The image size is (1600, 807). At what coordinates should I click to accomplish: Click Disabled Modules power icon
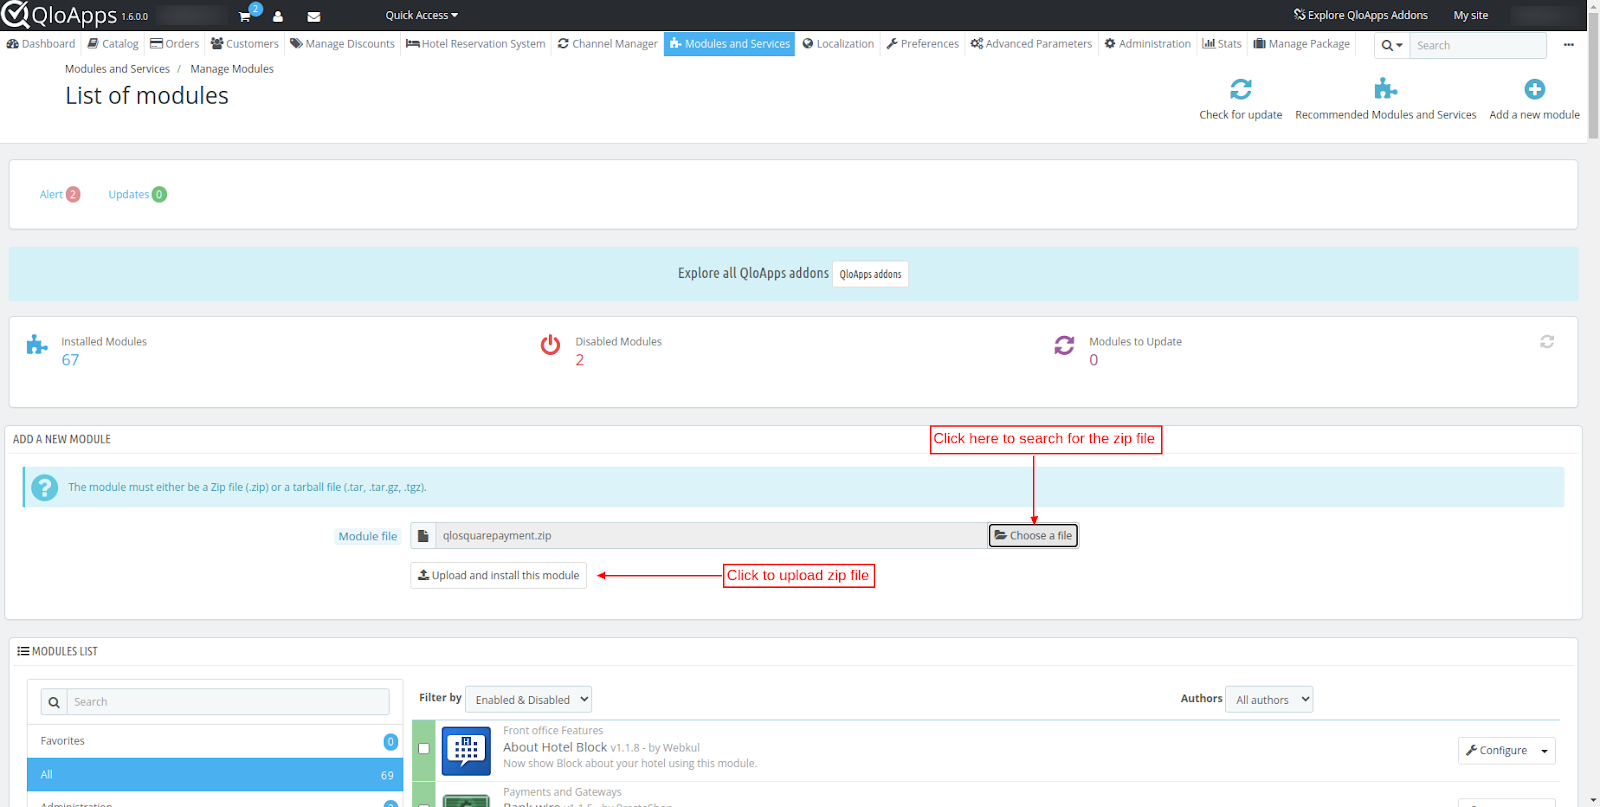click(x=550, y=345)
